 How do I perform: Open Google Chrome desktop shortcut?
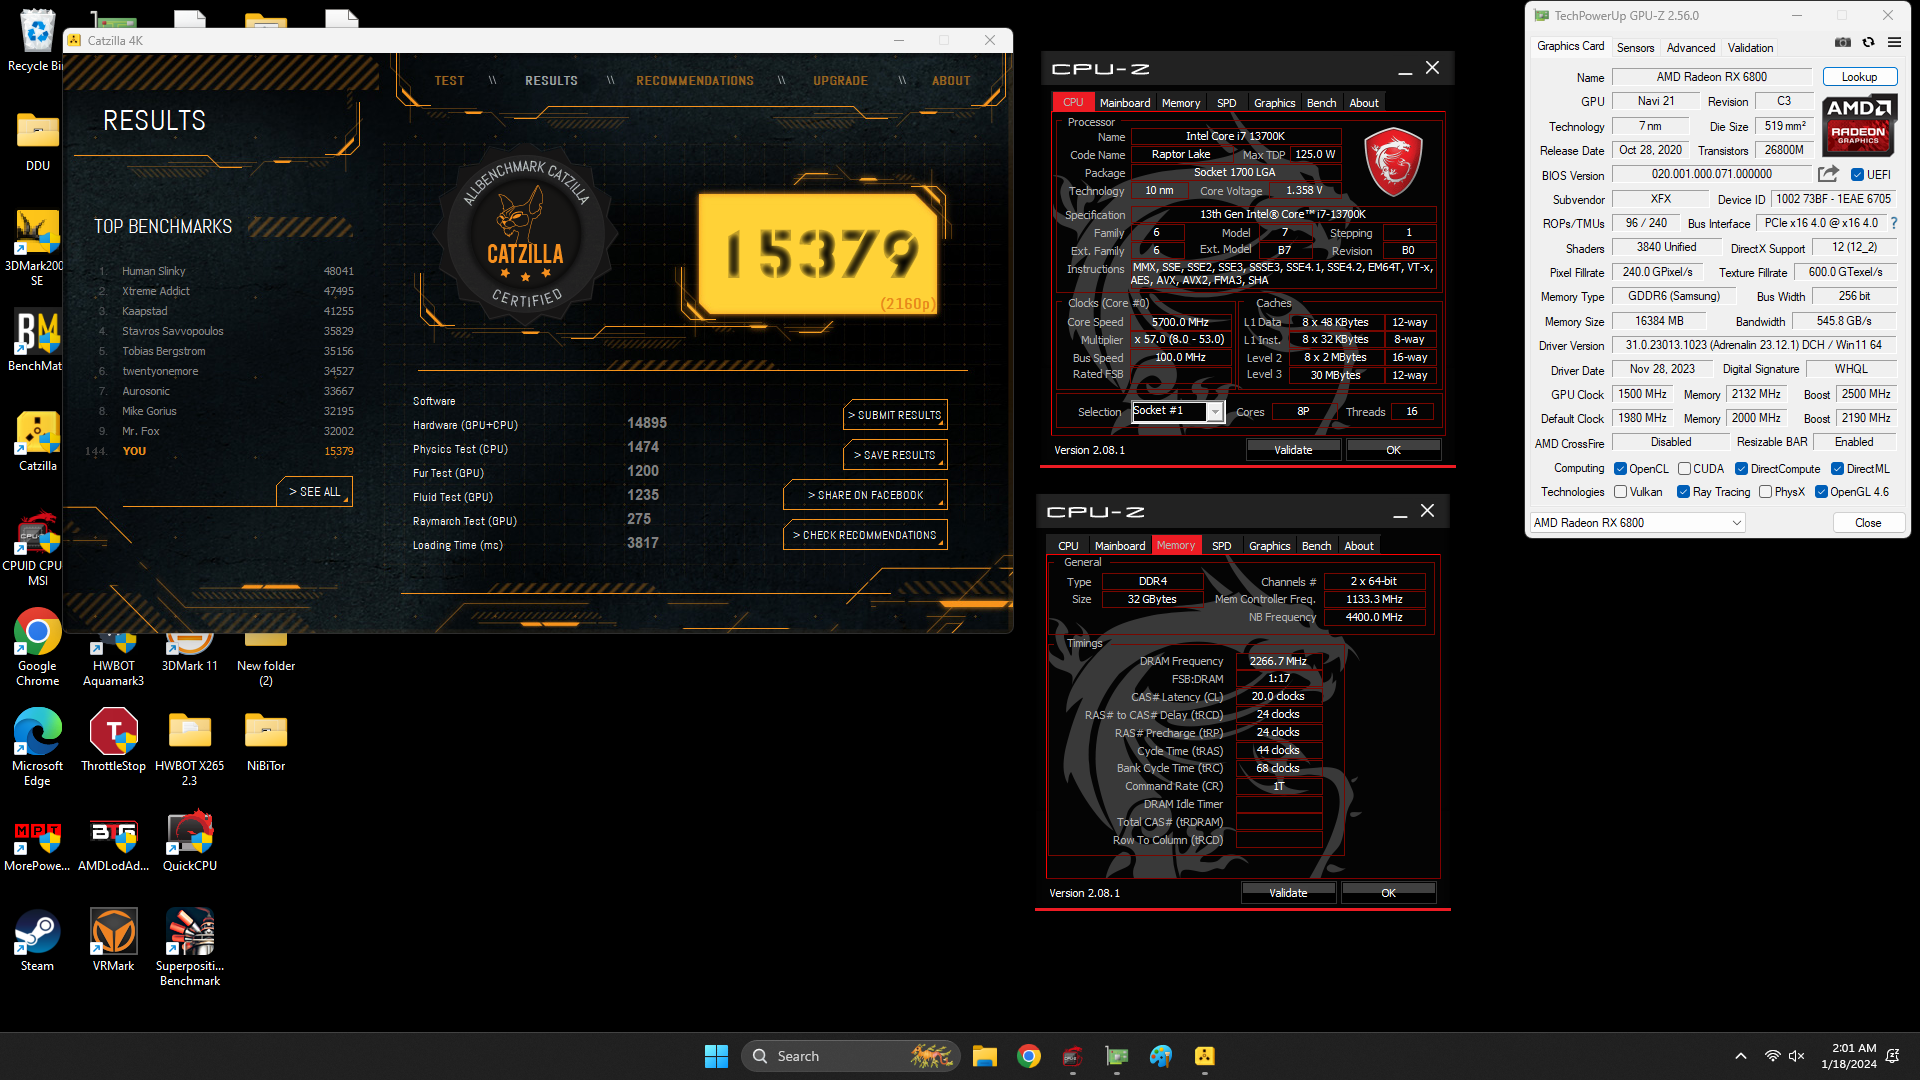pos(37,648)
